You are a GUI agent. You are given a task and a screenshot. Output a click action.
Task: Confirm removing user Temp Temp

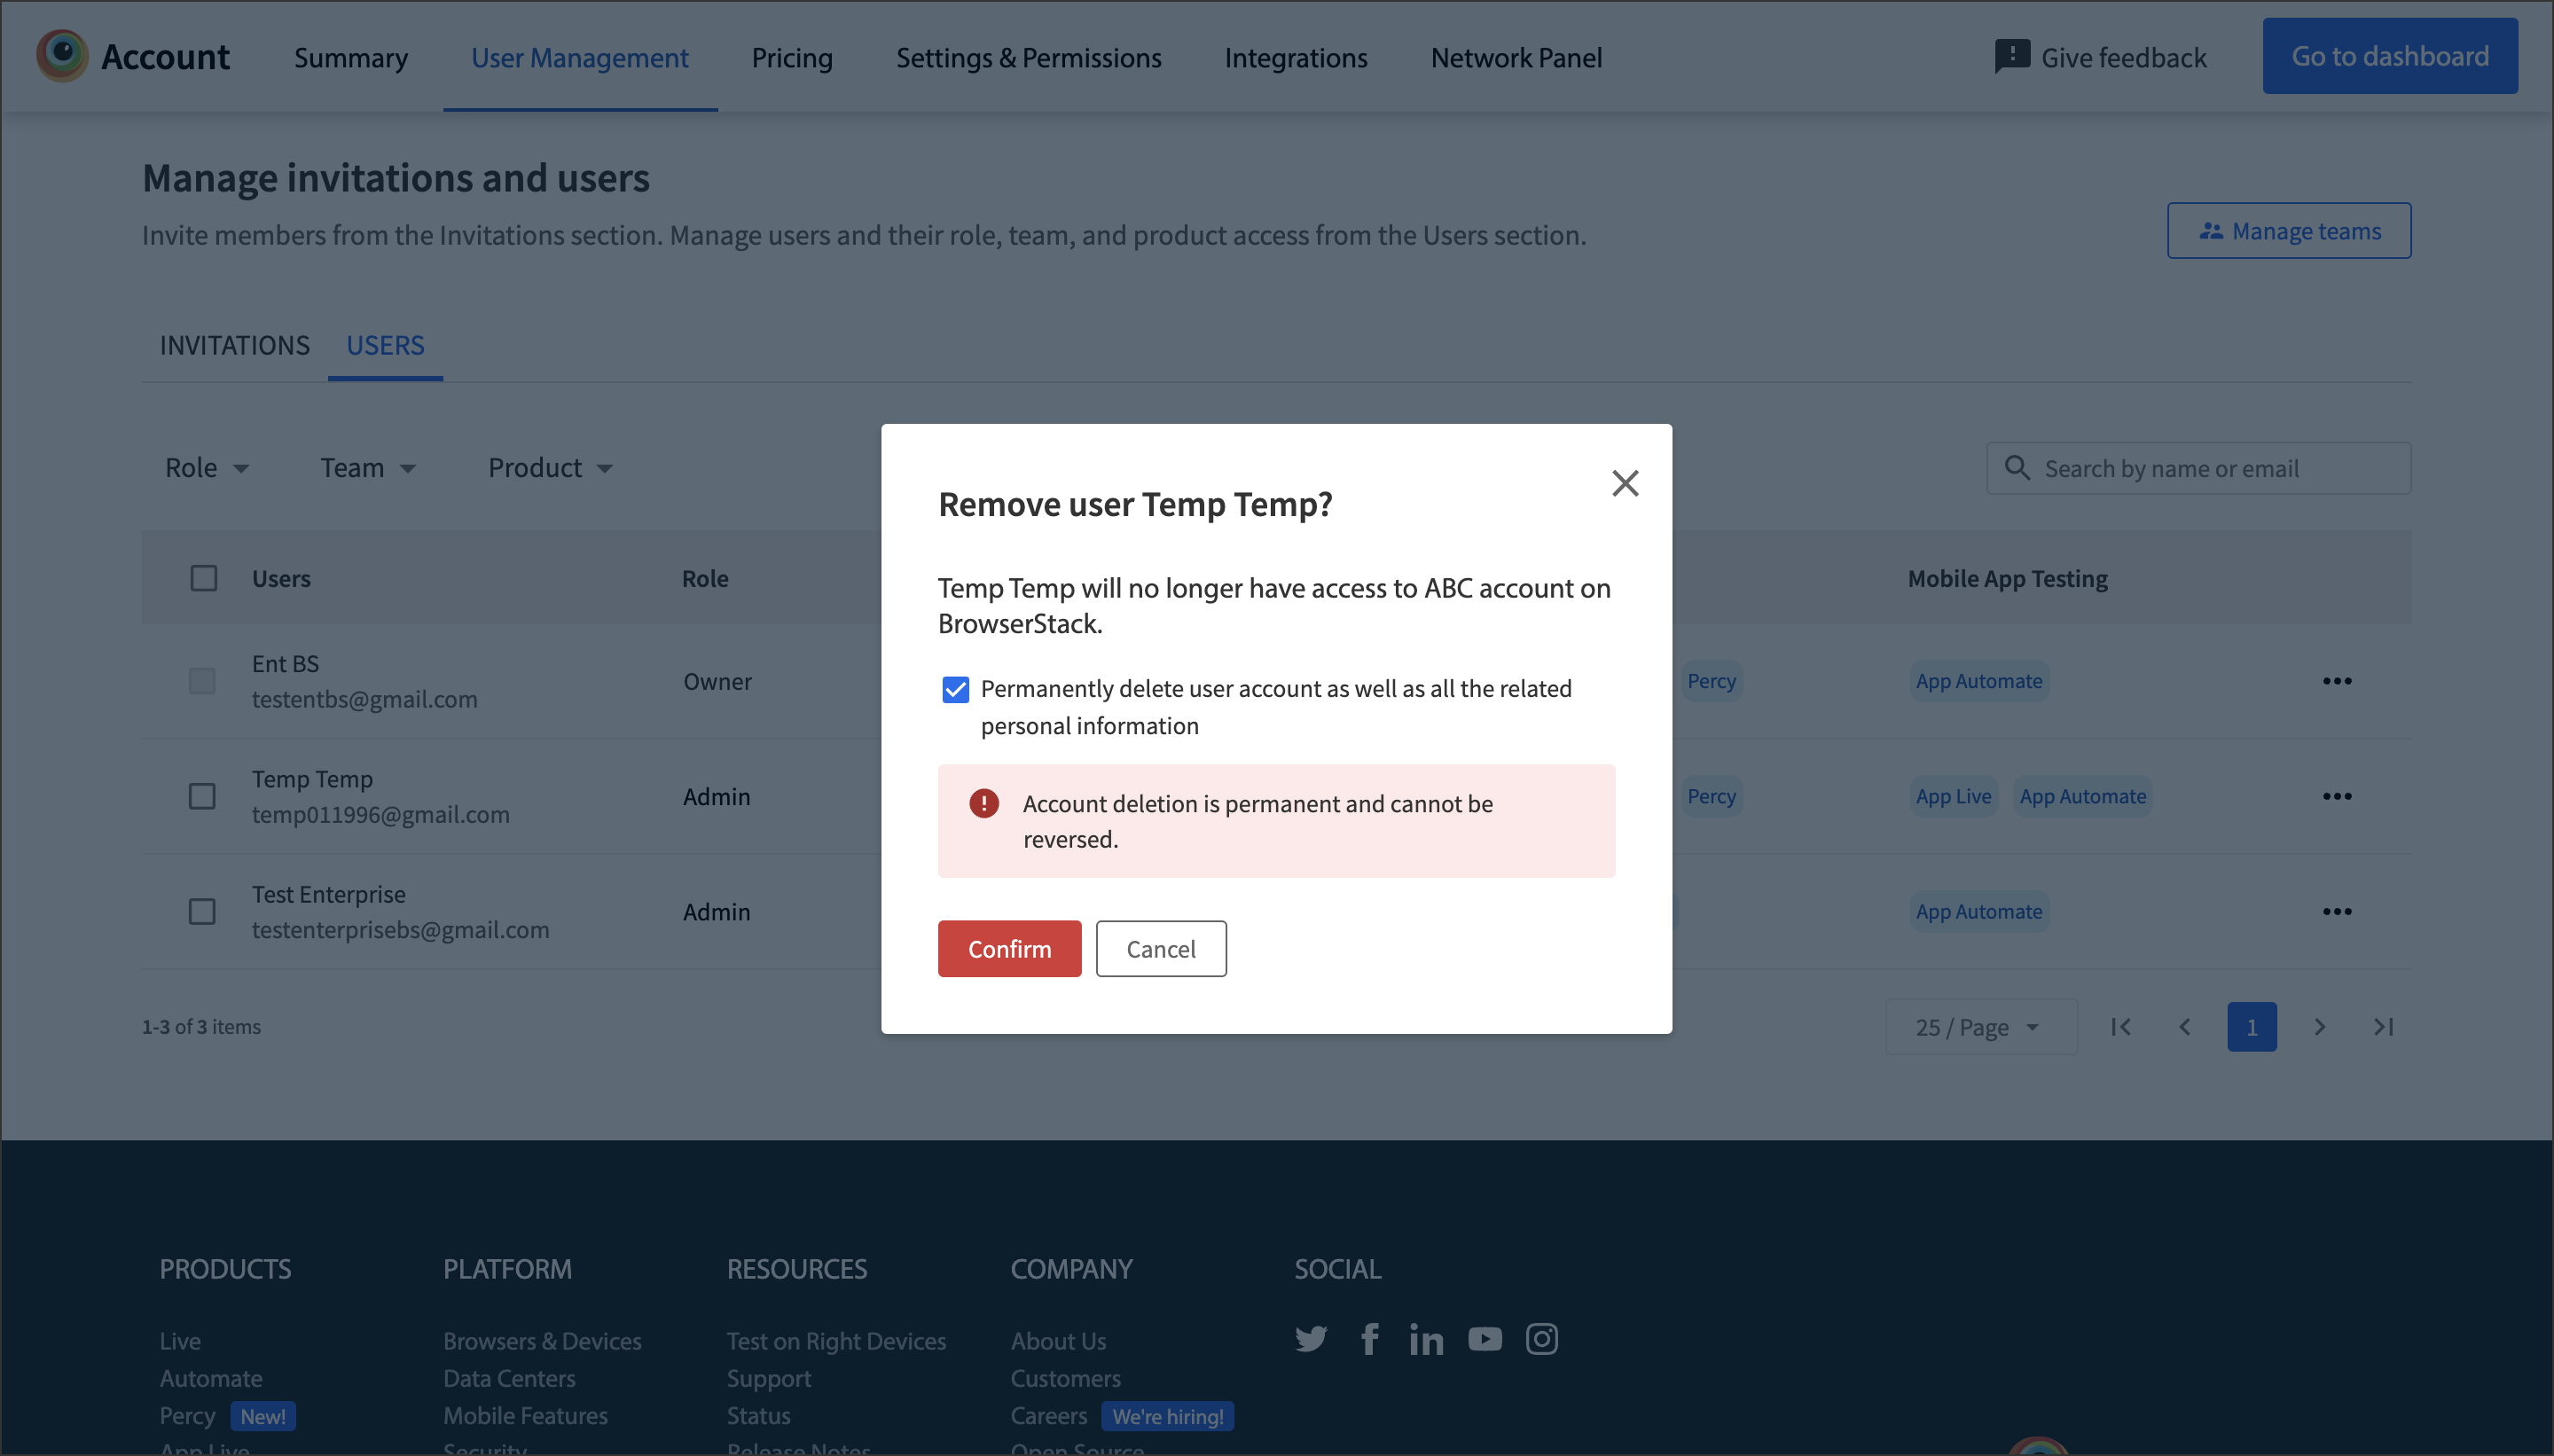1009,949
